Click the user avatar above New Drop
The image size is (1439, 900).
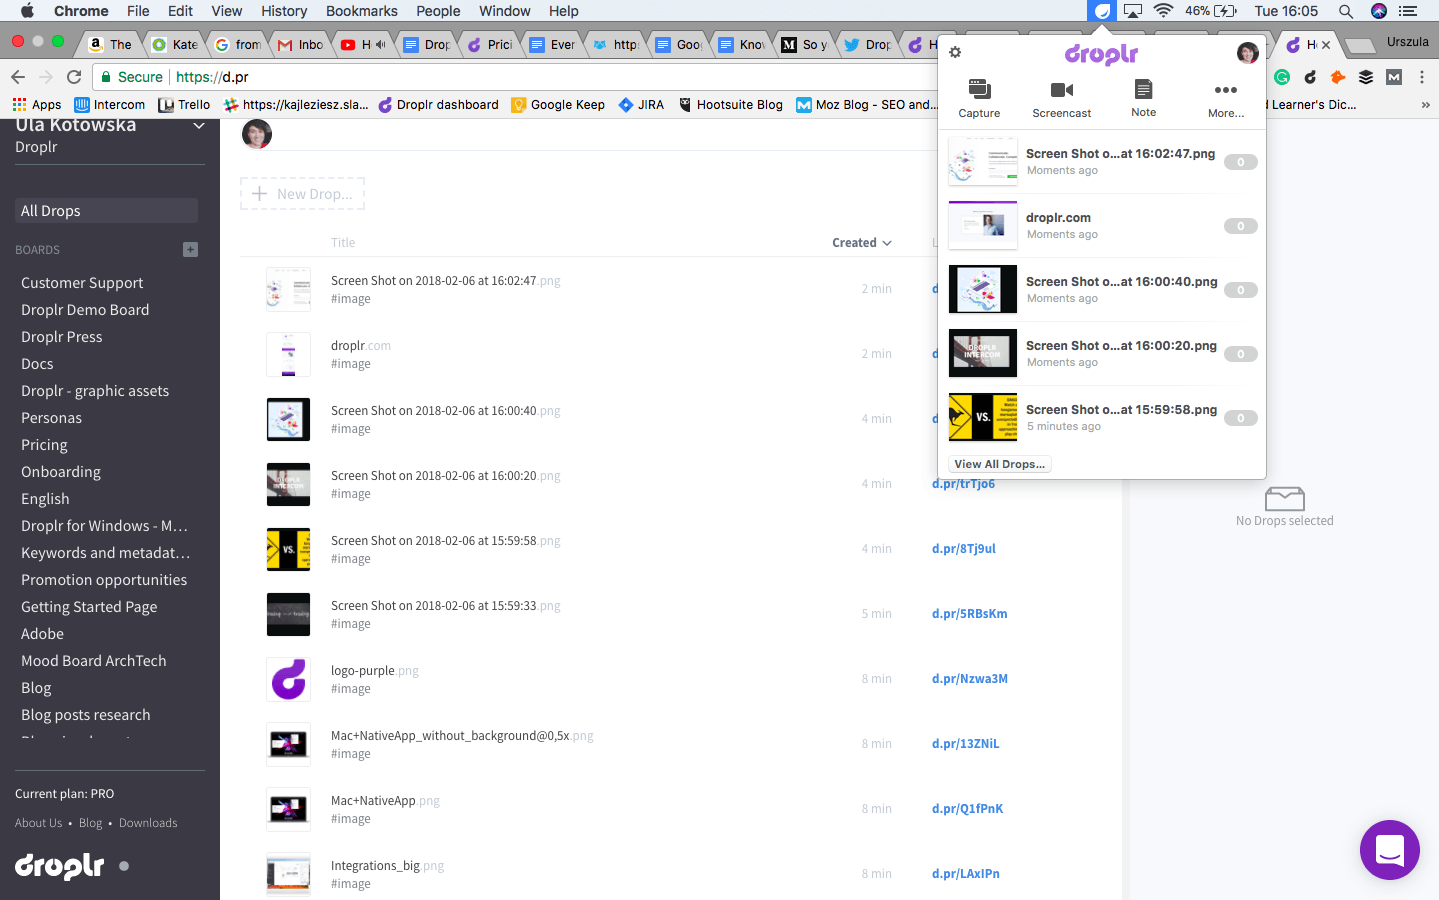coord(257,134)
